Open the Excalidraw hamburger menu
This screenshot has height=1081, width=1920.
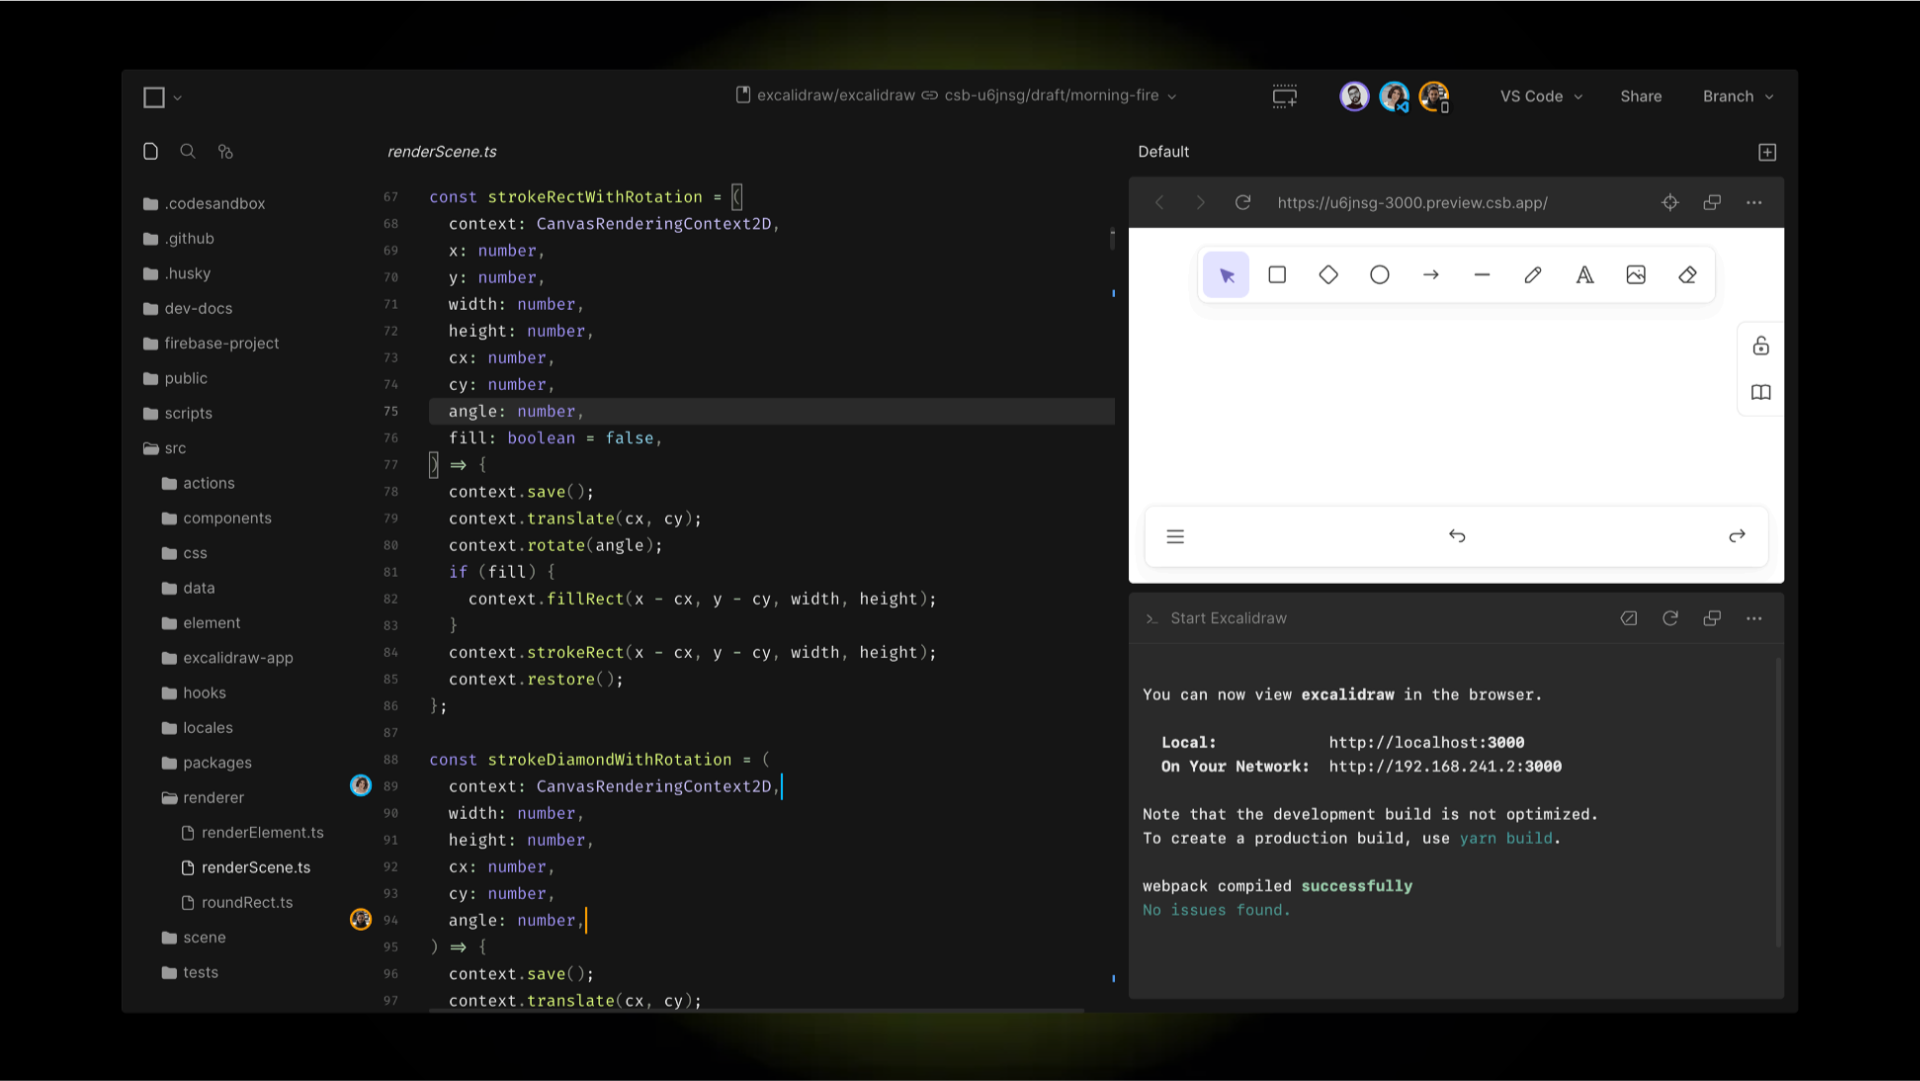1175,537
